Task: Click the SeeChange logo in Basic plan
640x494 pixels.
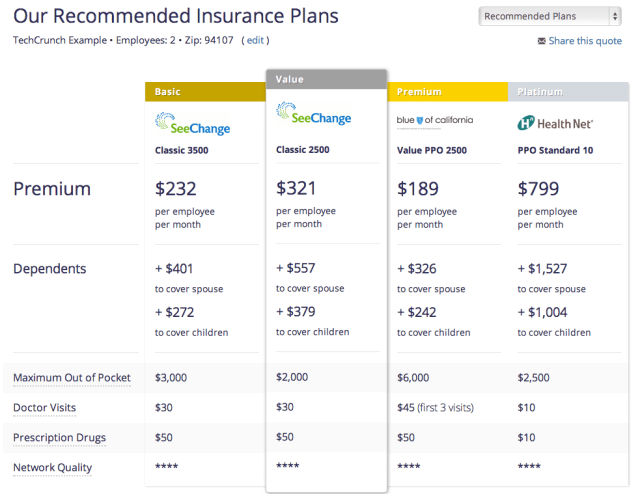Action: [x=193, y=124]
